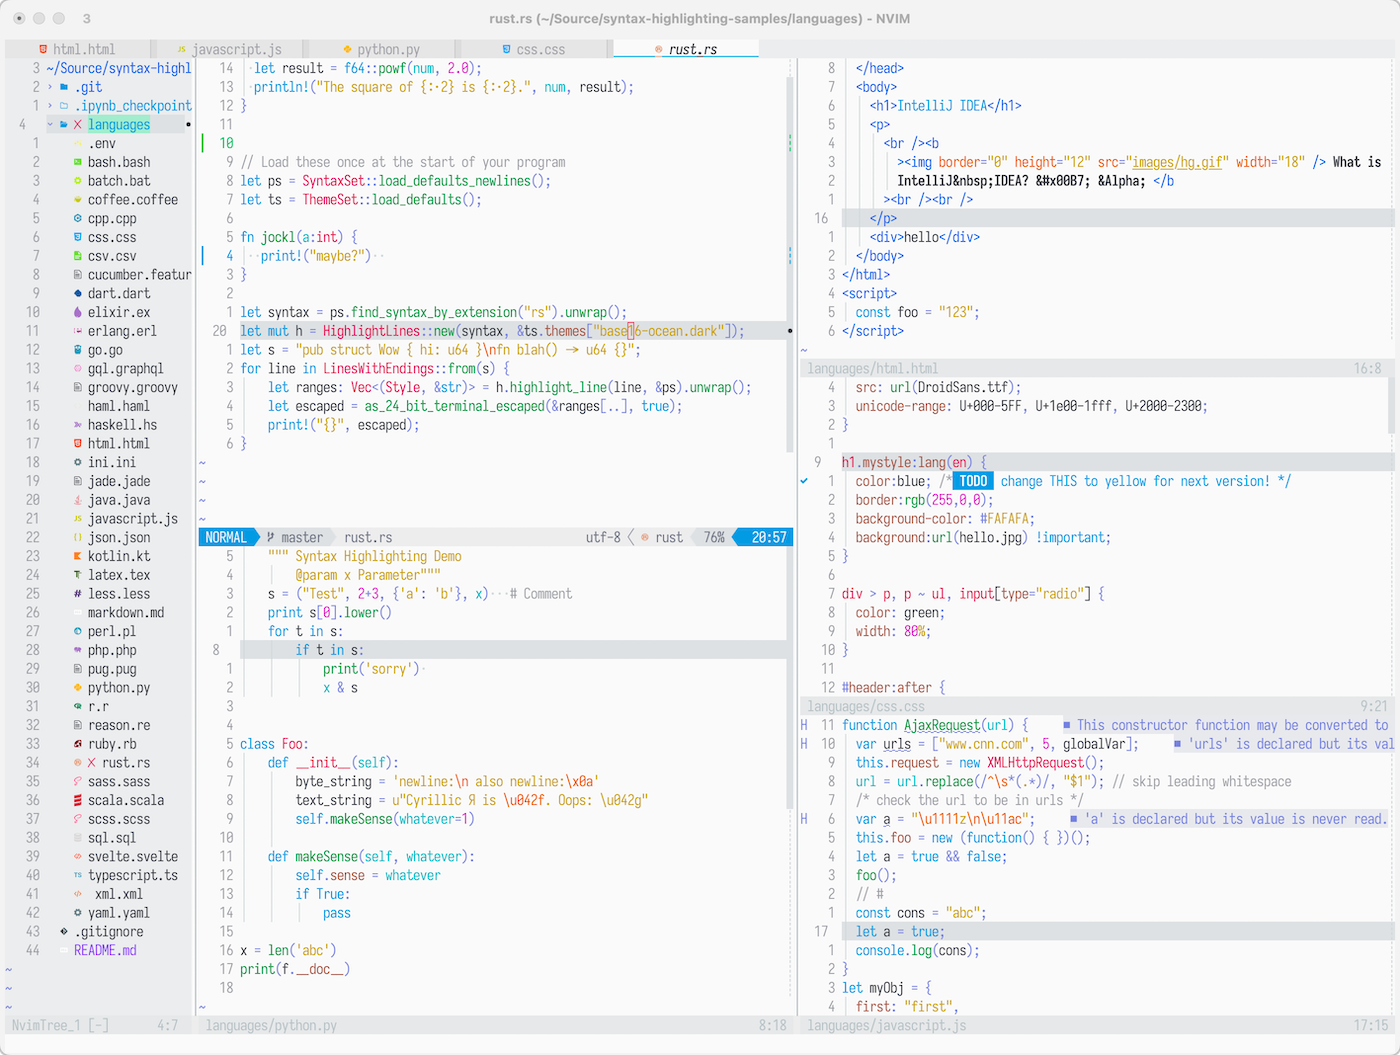
Task: Switch to the css.css tab
Action: (533, 49)
